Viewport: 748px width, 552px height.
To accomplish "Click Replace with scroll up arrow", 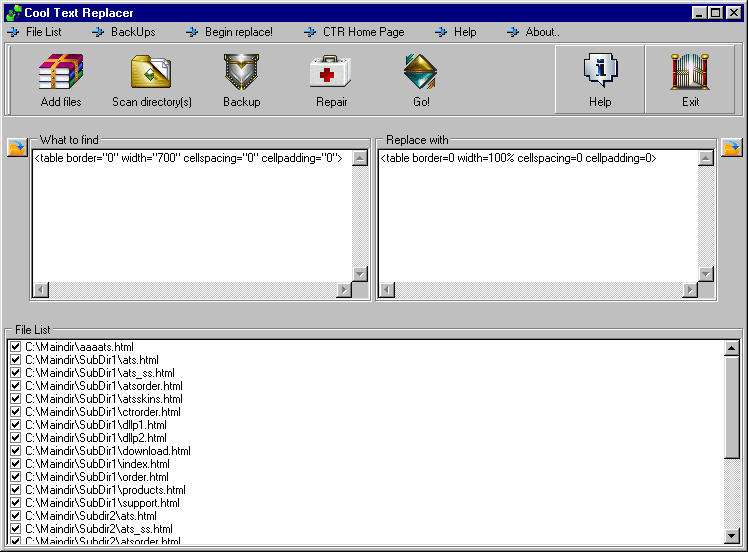I will click(706, 158).
